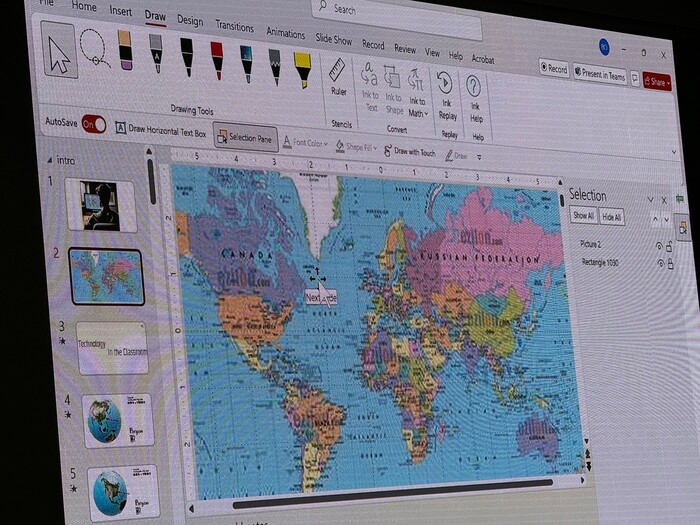The height and width of the screenshot is (525, 700).
Task: Switch to the Transitions tab
Action: (x=234, y=26)
